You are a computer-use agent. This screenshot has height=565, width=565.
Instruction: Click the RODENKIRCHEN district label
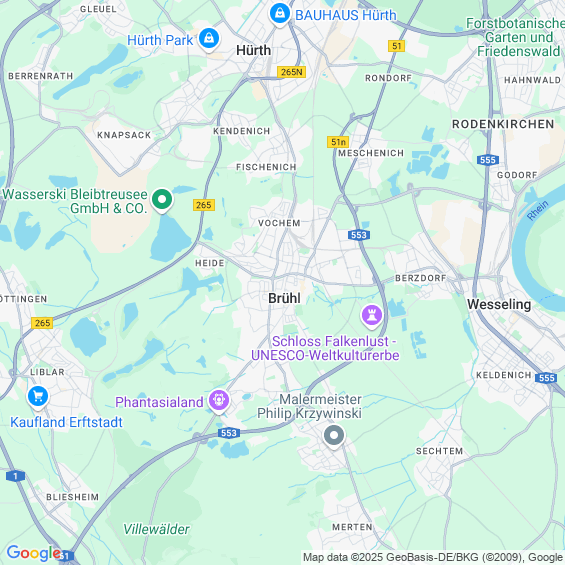(503, 124)
